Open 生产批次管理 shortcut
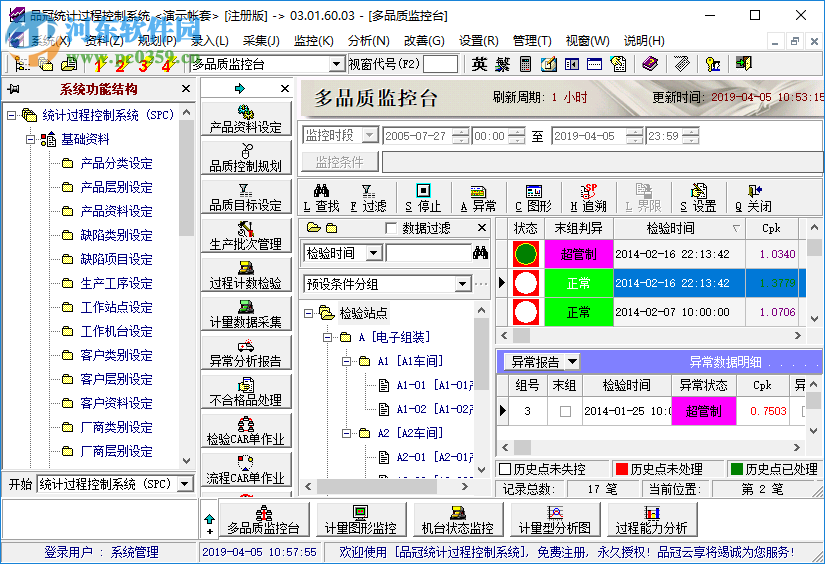Screen dimensions: 825x564 (x=246, y=236)
